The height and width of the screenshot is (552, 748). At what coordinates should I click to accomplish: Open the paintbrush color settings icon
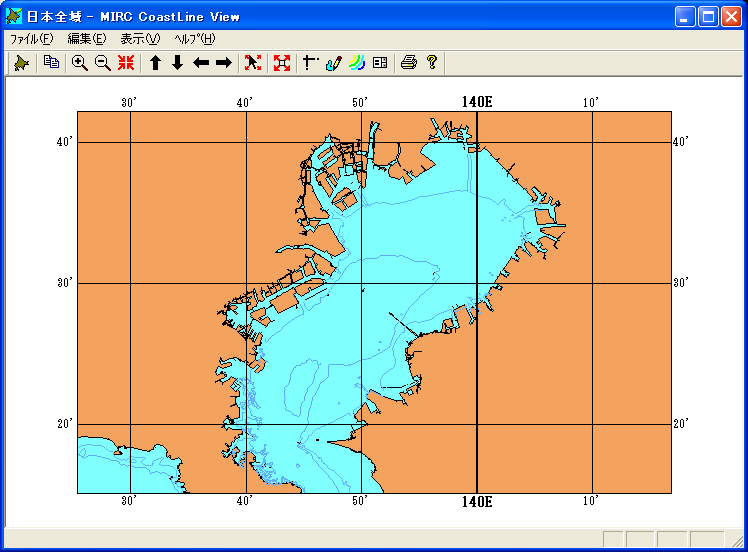(333, 63)
